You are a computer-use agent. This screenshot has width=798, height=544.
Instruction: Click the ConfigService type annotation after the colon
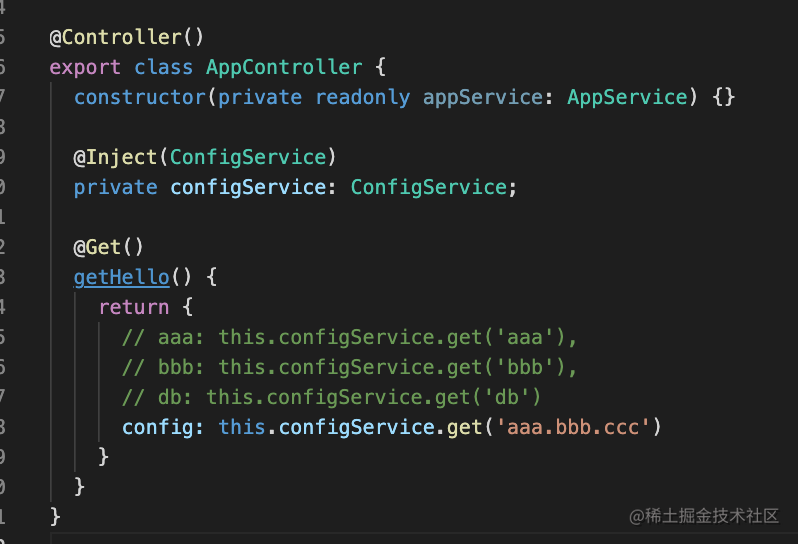430,187
